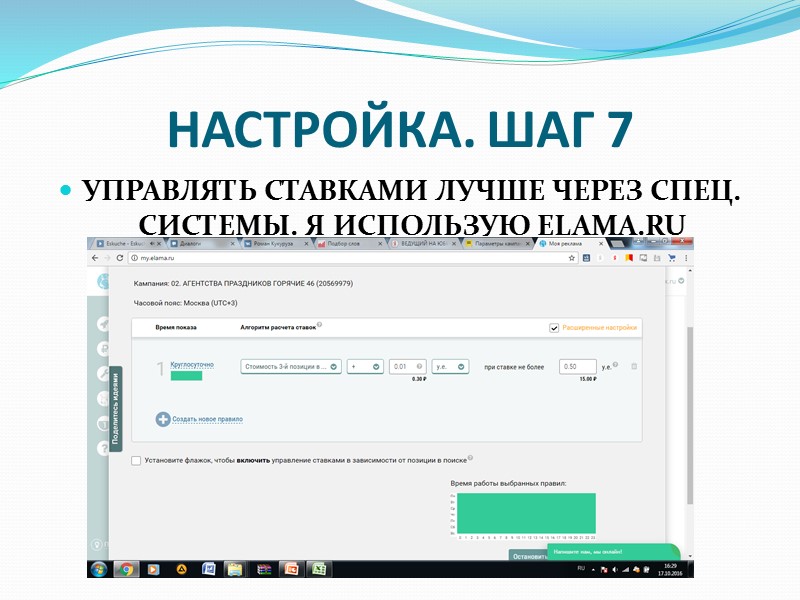Click the plus icon for new rule
The image size is (800, 600).
163,419
